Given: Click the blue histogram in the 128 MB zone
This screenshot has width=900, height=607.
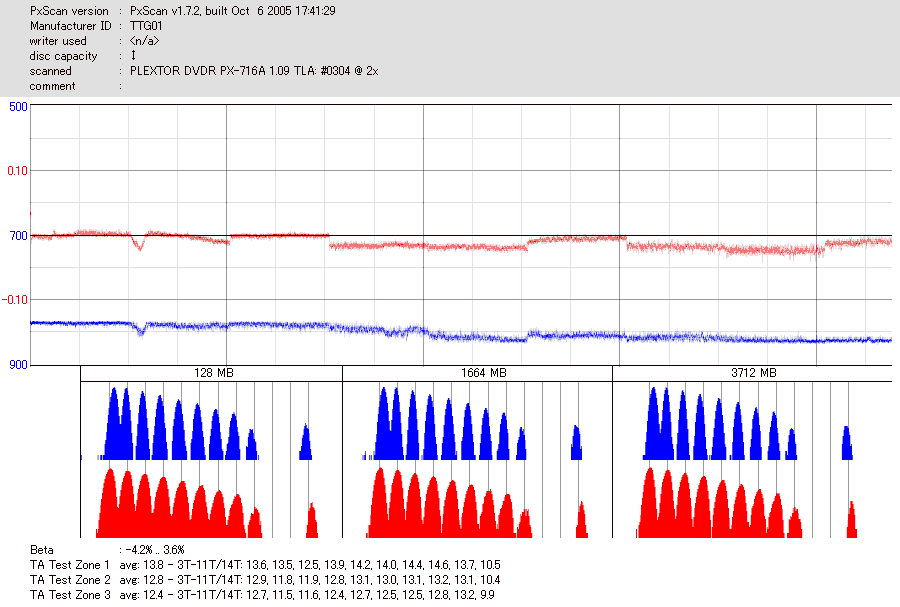Looking at the screenshot, I should pyautogui.click(x=198, y=423).
